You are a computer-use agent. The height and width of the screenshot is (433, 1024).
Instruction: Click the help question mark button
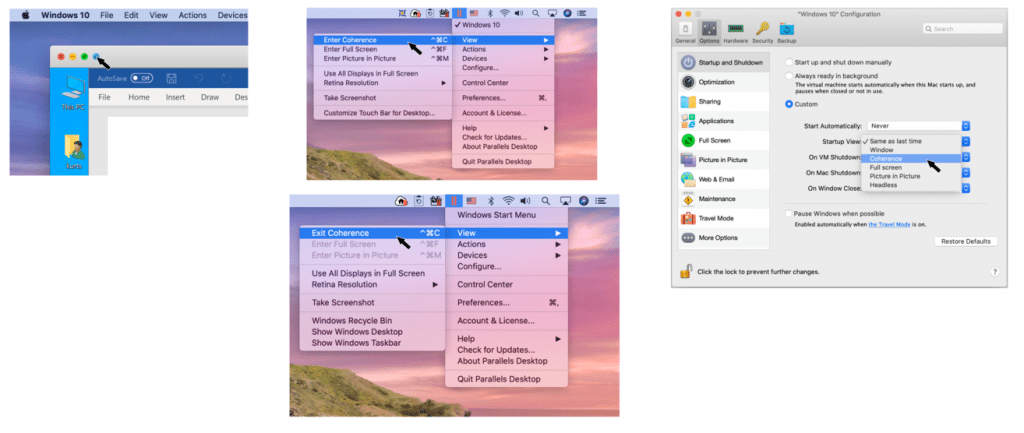coord(995,272)
